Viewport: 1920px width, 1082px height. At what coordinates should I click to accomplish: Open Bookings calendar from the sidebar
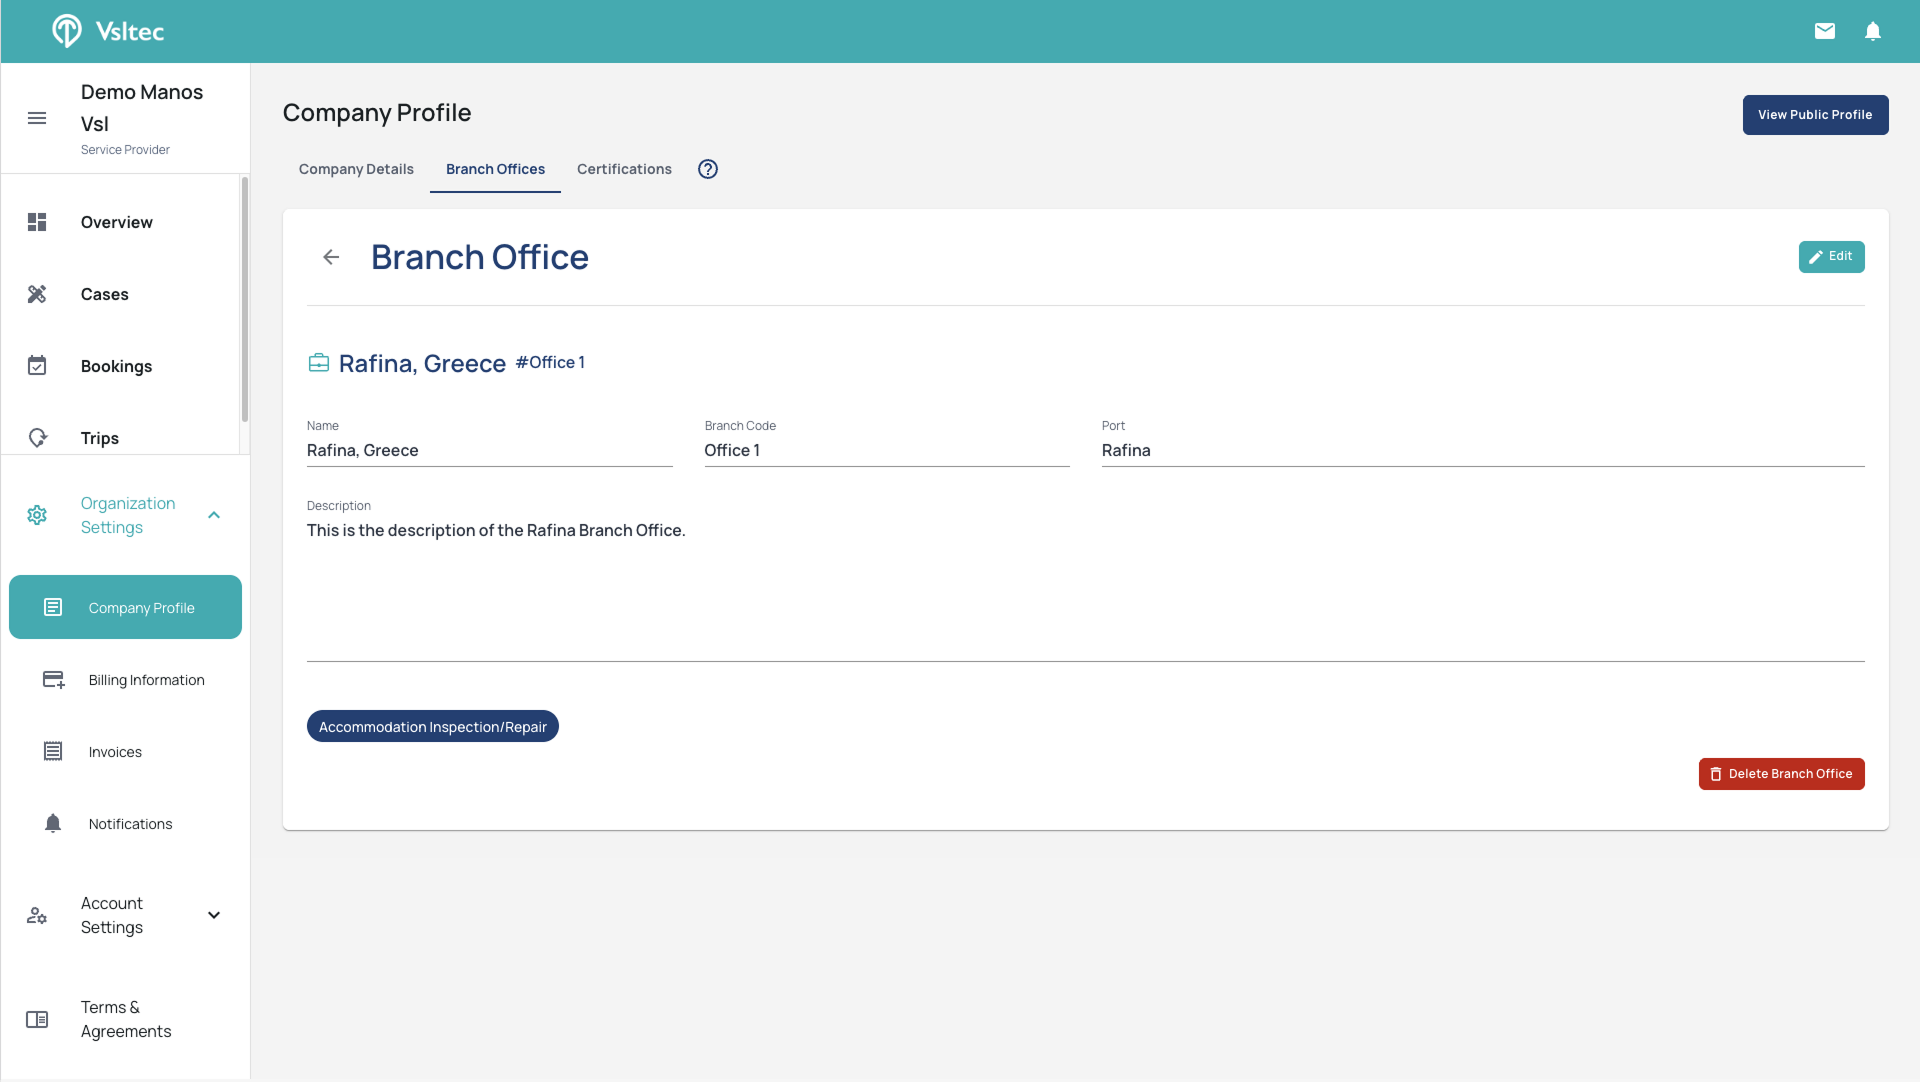(x=116, y=366)
